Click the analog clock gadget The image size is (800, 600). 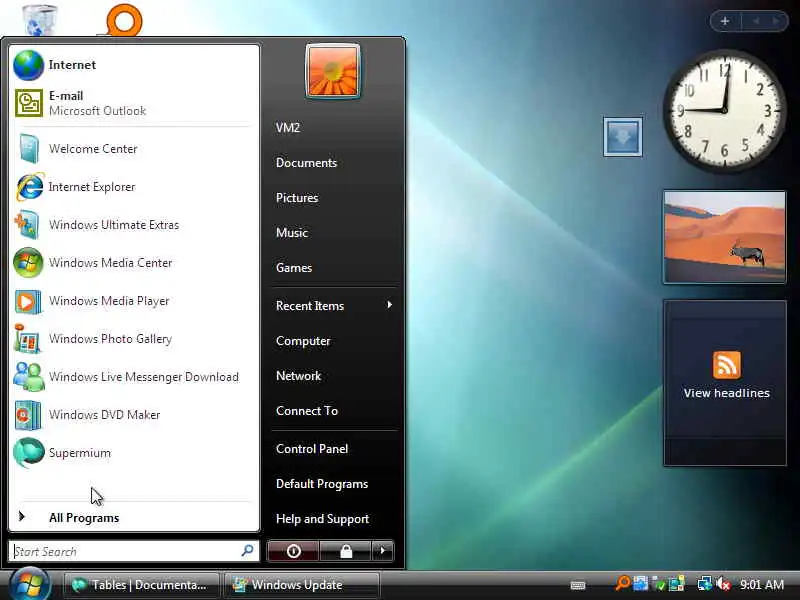pyautogui.click(x=724, y=111)
